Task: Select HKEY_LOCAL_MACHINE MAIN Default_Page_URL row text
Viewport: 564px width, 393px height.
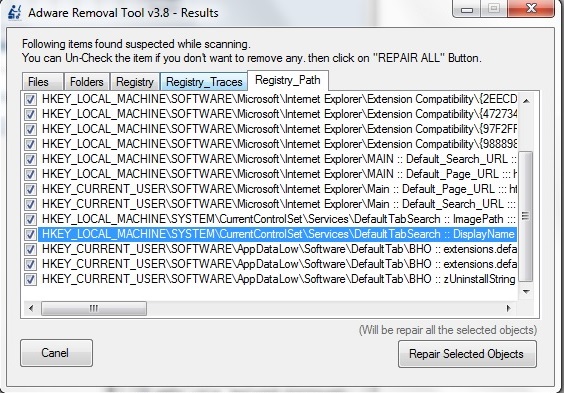Action: point(279,174)
